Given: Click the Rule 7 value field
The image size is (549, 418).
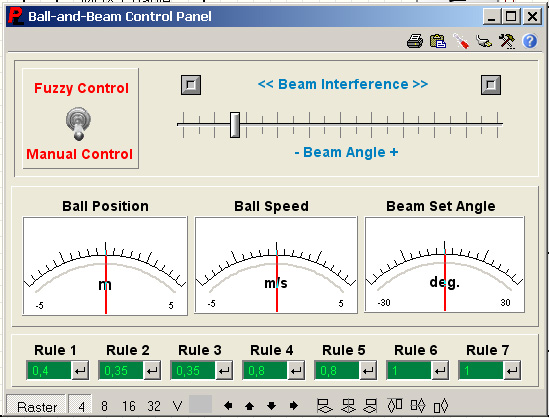Looking at the screenshot, I should tap(481, 370).
